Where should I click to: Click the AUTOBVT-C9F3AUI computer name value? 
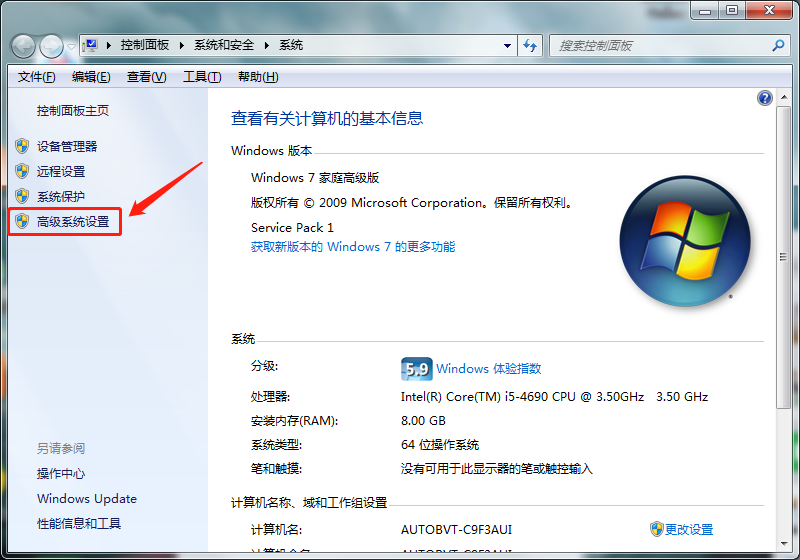[x=456, y=530]
